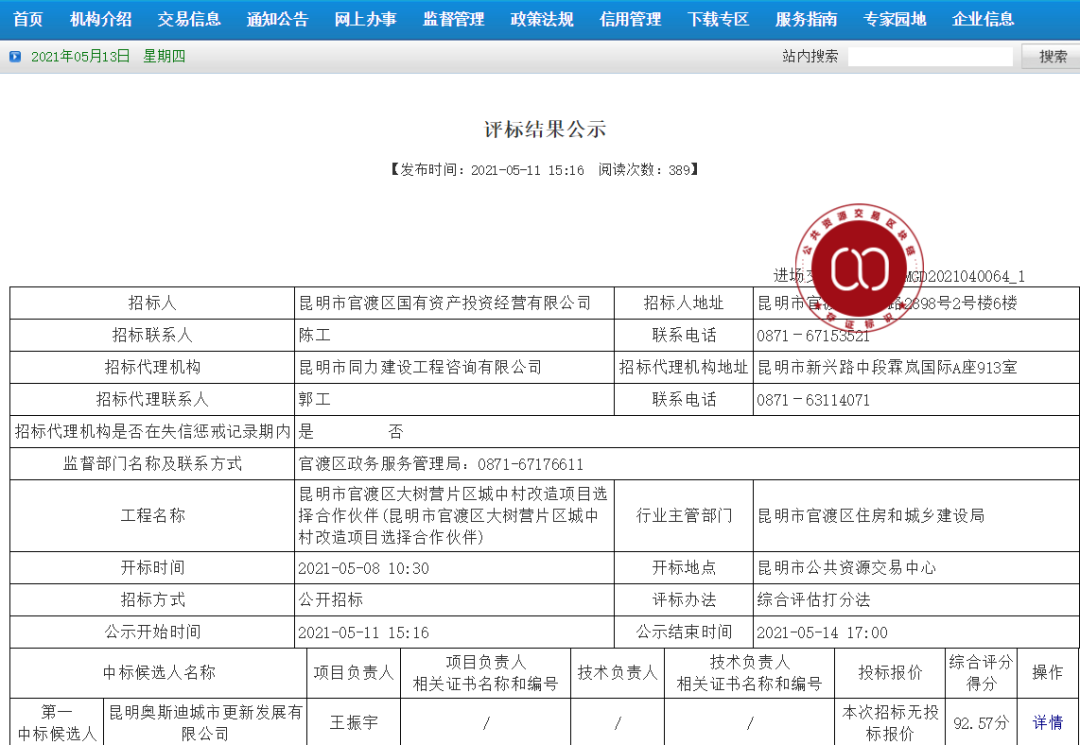1080x745 pixels.
Task: Click the 招标人 label cell
Action: coord(152,303)
